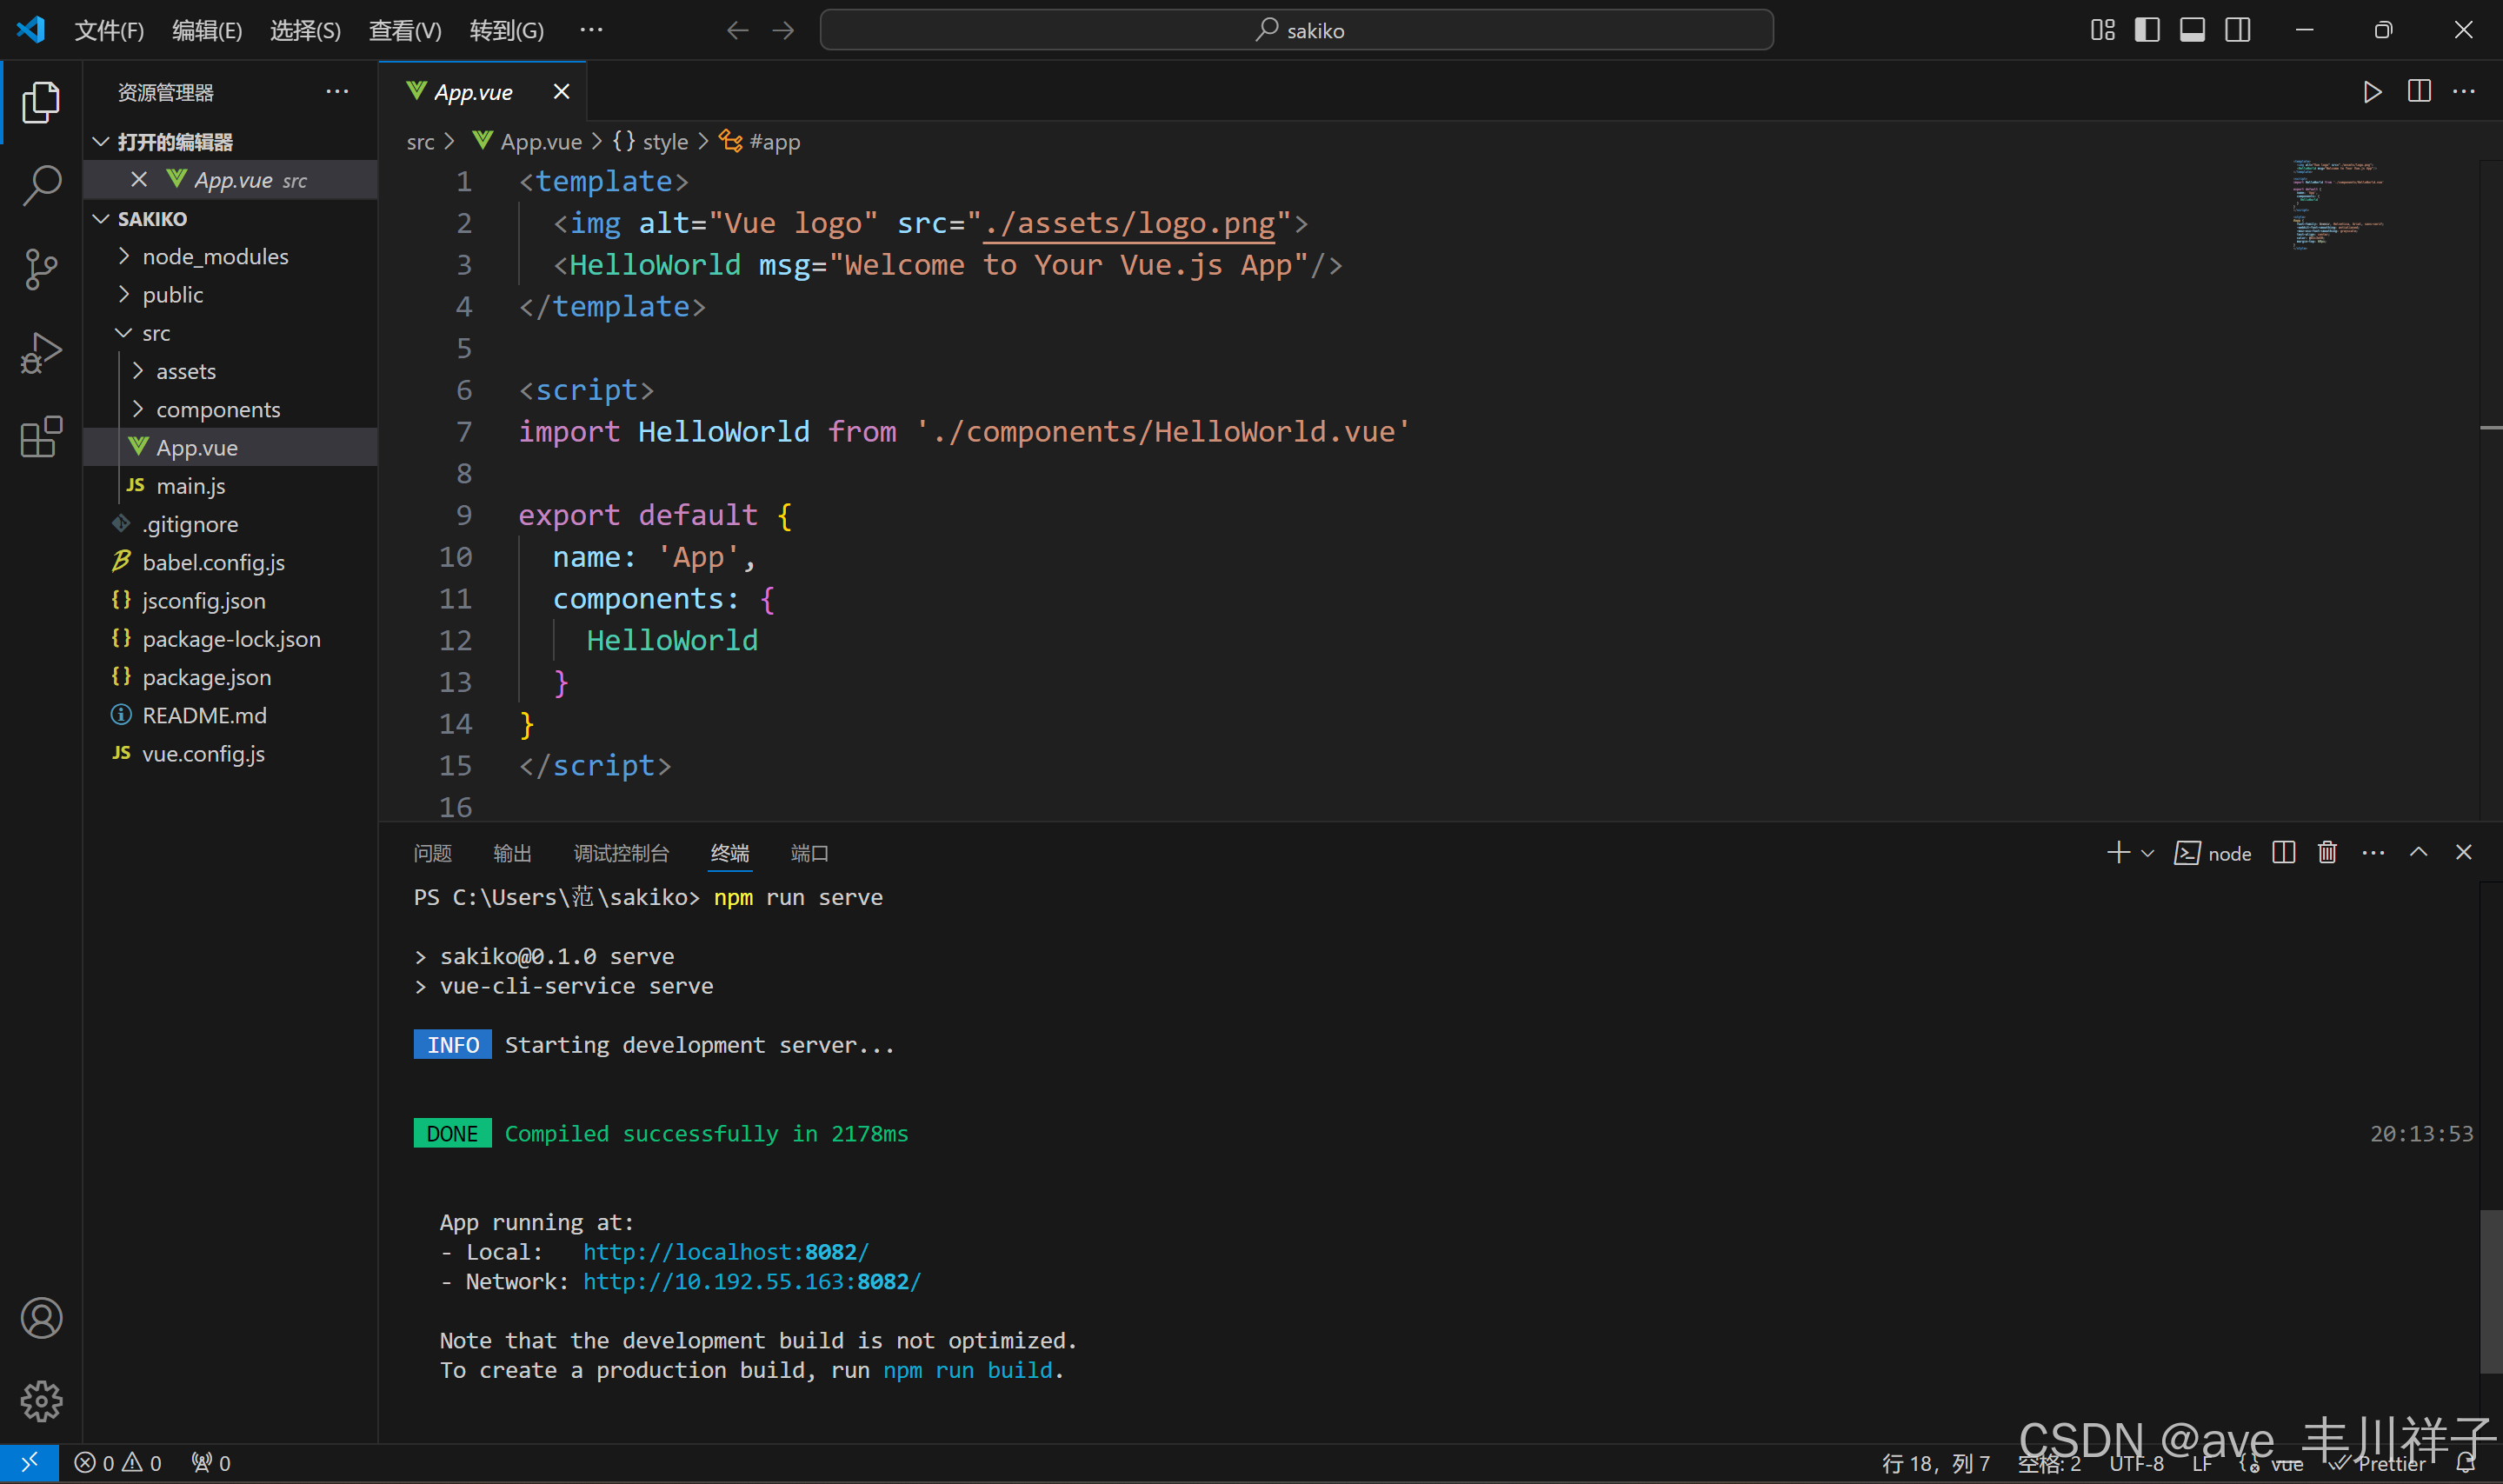This screenshot has width=2503, height=1484.
Task: Open the Extensions view
Action: (41, 437)
